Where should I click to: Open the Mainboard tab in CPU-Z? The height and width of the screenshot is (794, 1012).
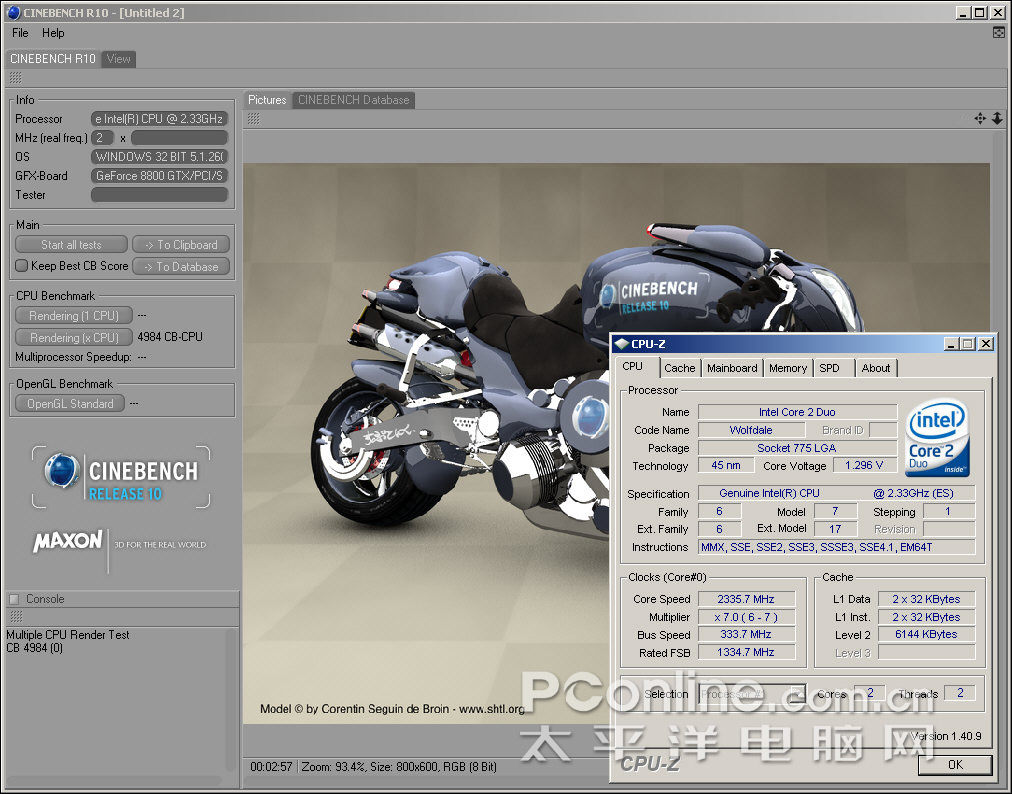pyautogui.click(x=732, y=368)
